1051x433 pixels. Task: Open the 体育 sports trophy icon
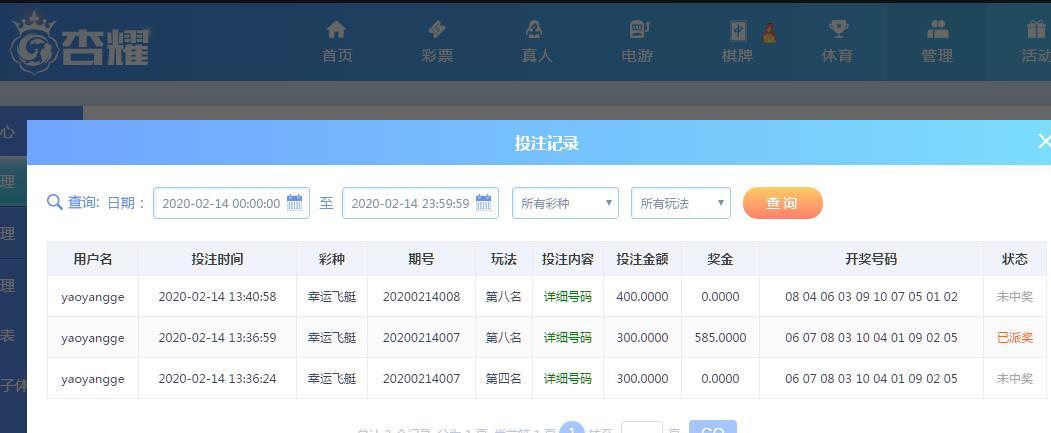837,30
